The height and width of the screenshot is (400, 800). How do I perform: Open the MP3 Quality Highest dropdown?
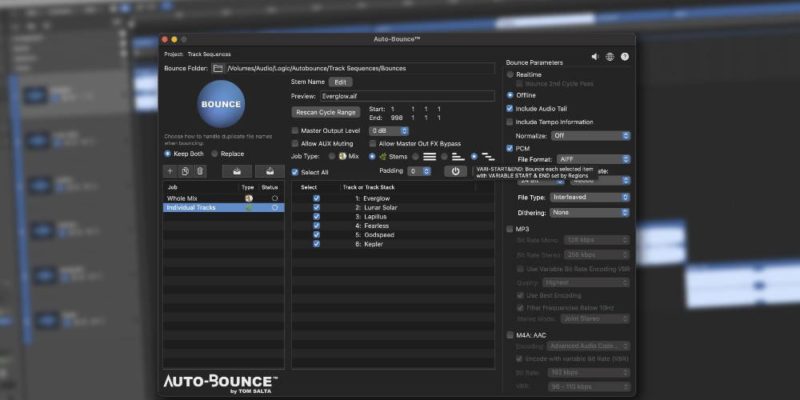pyautogui.click(x=586, y=282)
